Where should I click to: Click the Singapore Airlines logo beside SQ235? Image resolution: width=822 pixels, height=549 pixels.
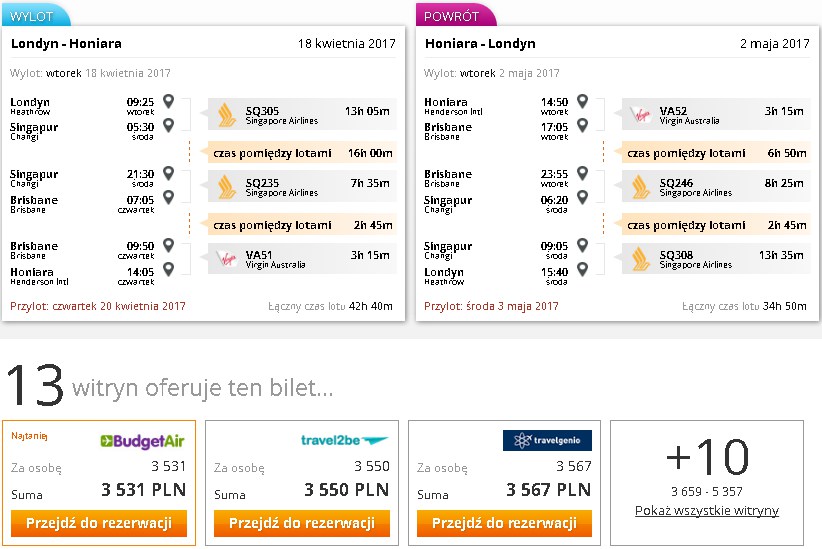coord(226,187)
